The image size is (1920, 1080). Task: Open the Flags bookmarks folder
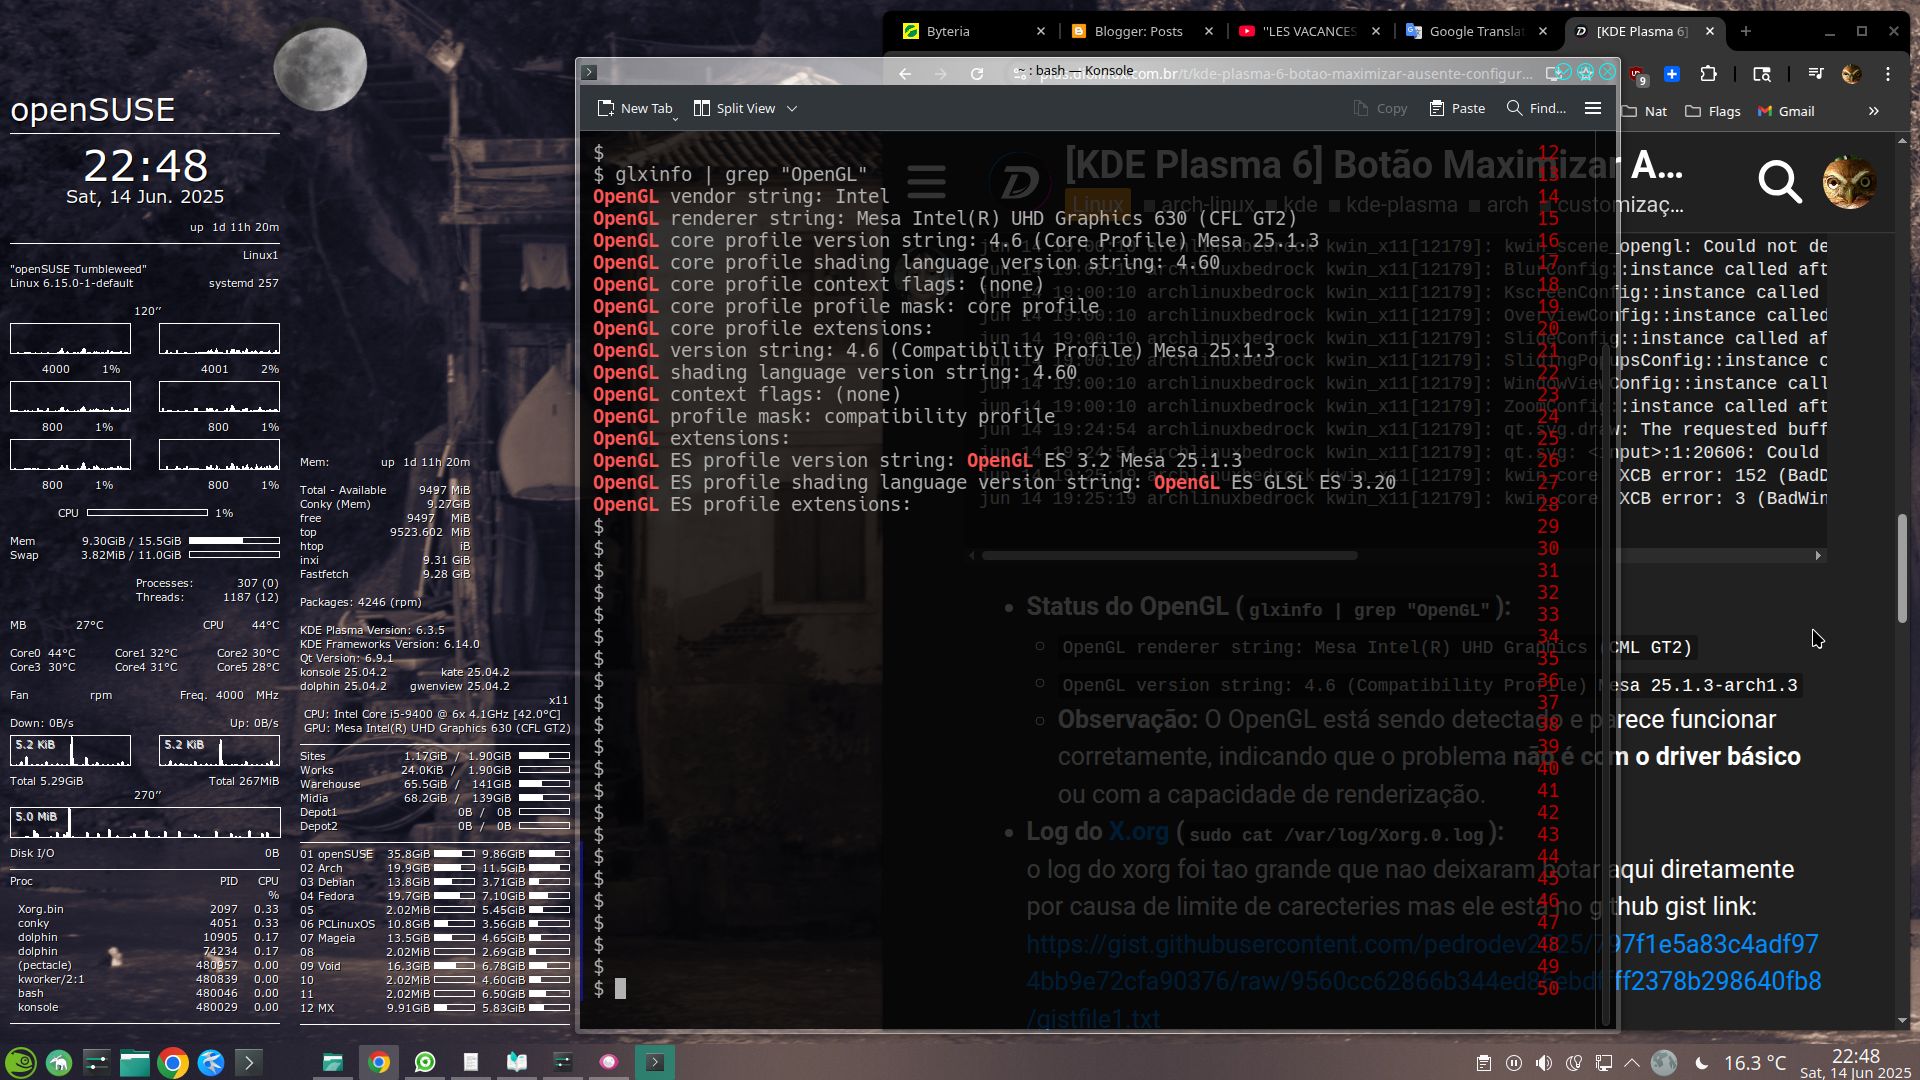coord(1713,111)
